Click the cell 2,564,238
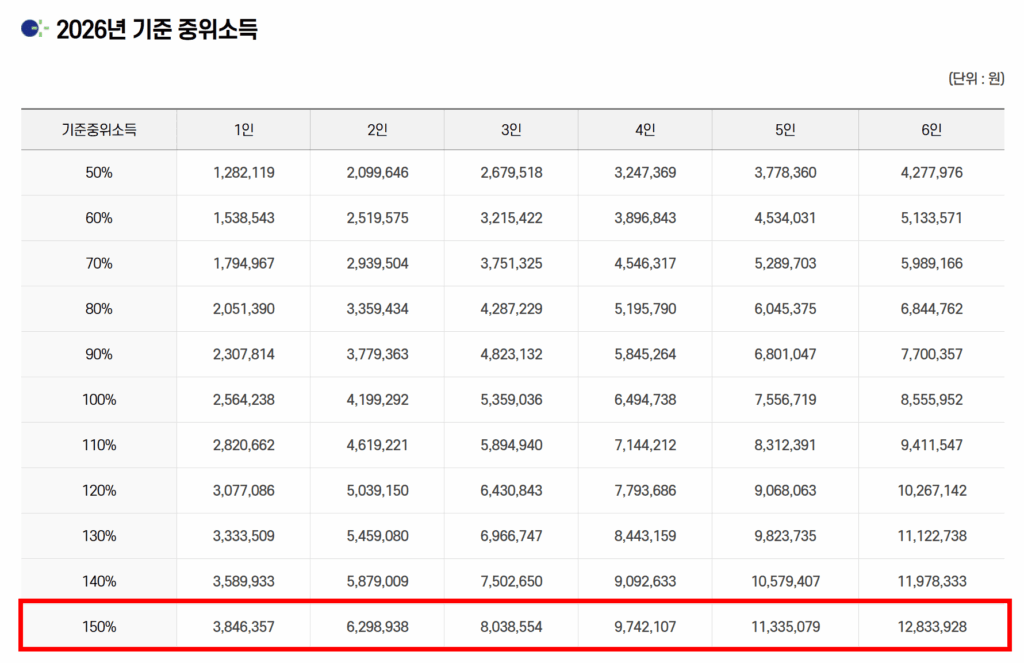 244,399
